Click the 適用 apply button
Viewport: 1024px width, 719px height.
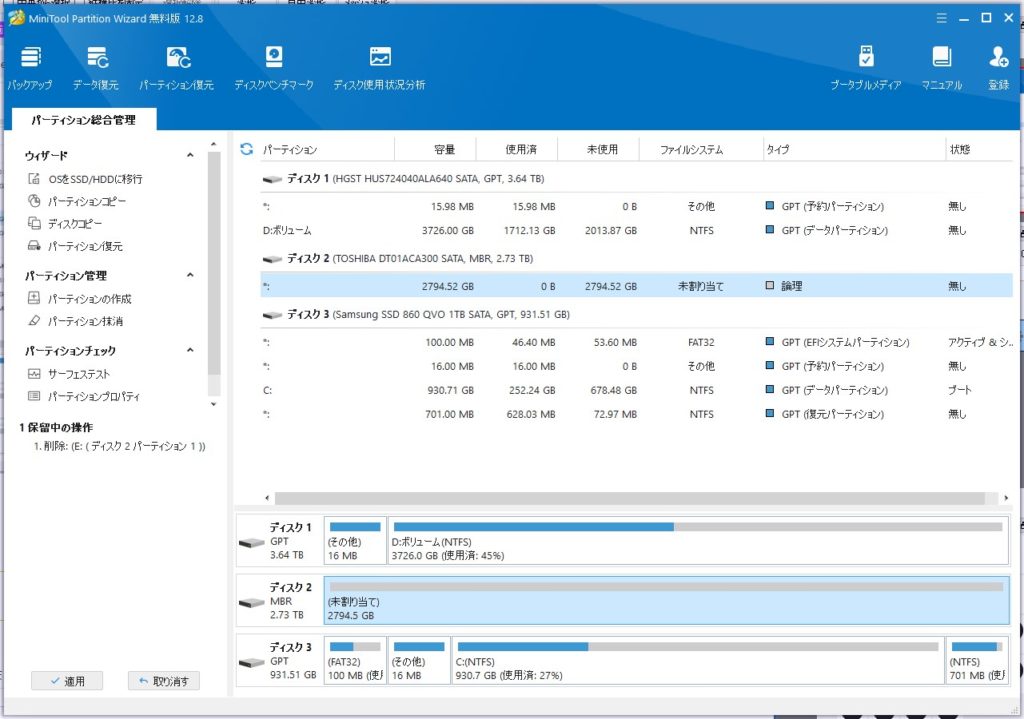tap(66, 681)
